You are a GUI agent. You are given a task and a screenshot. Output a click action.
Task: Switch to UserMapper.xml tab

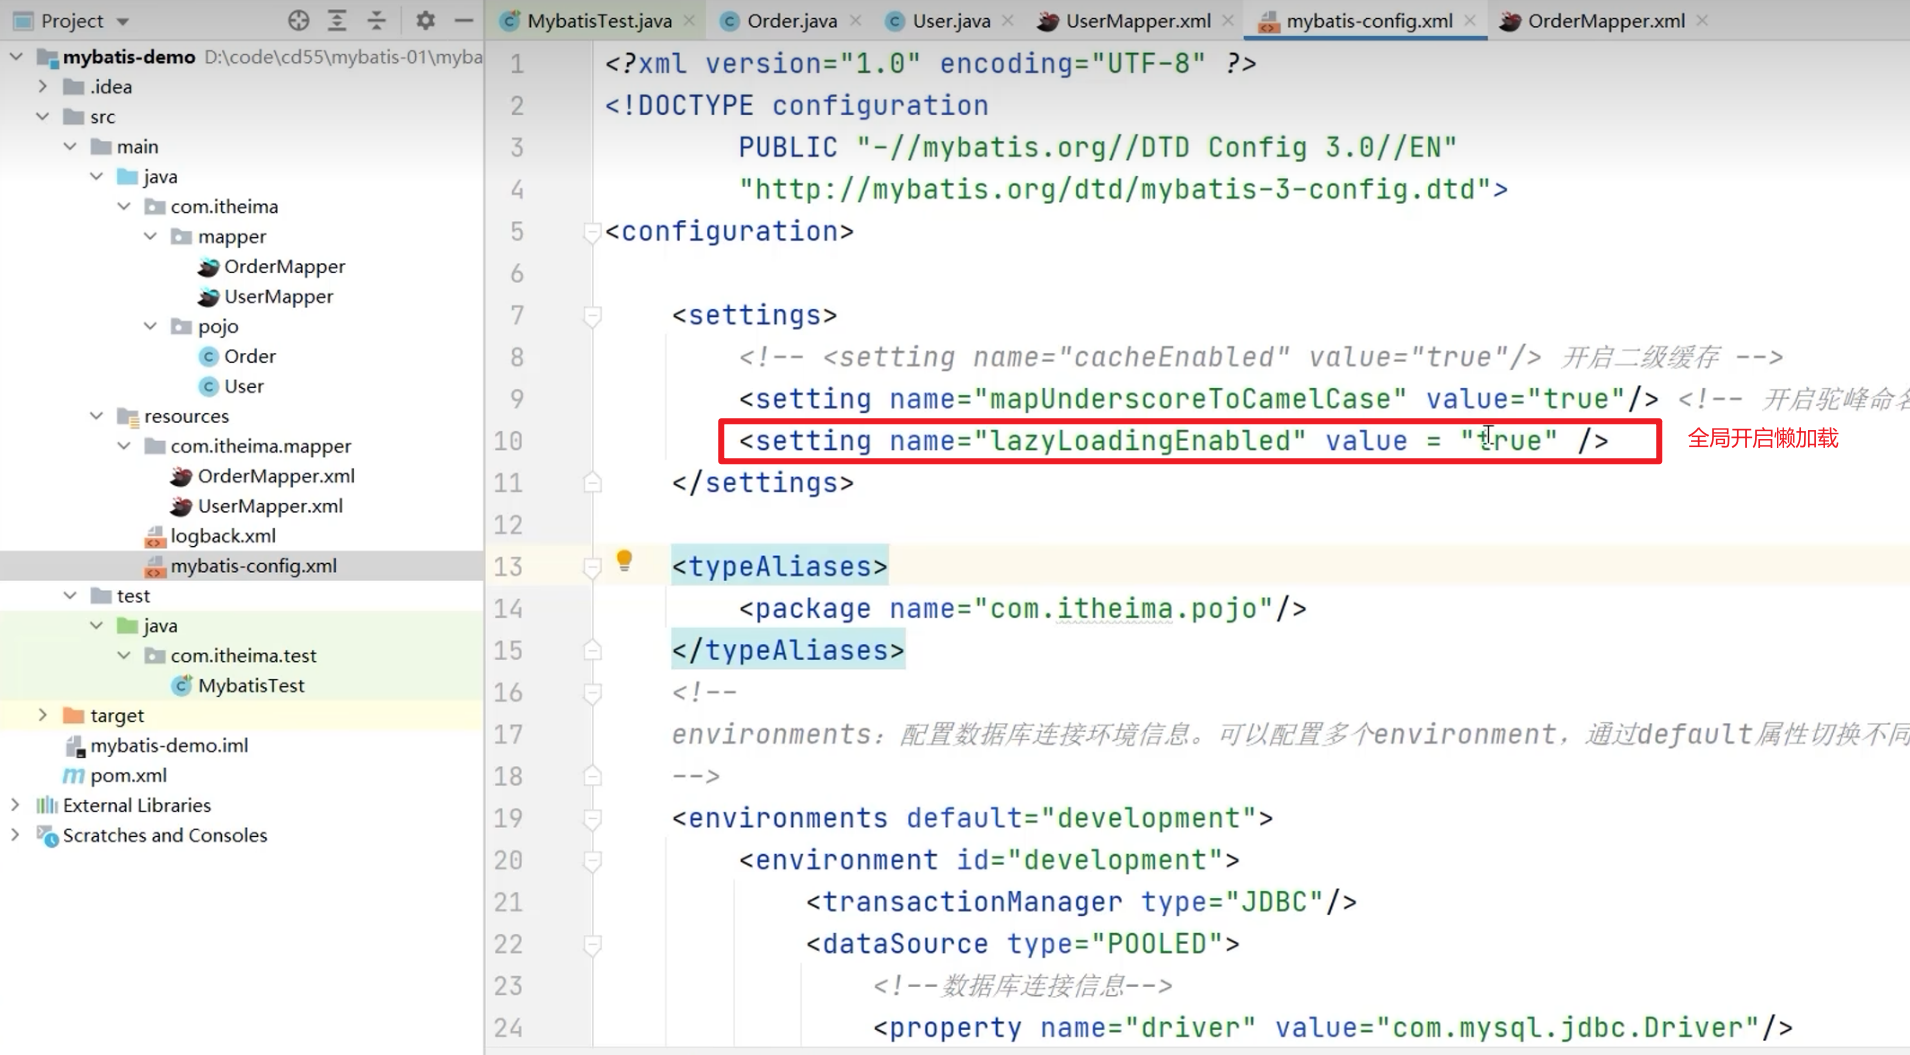click(x=1138, y=21)
